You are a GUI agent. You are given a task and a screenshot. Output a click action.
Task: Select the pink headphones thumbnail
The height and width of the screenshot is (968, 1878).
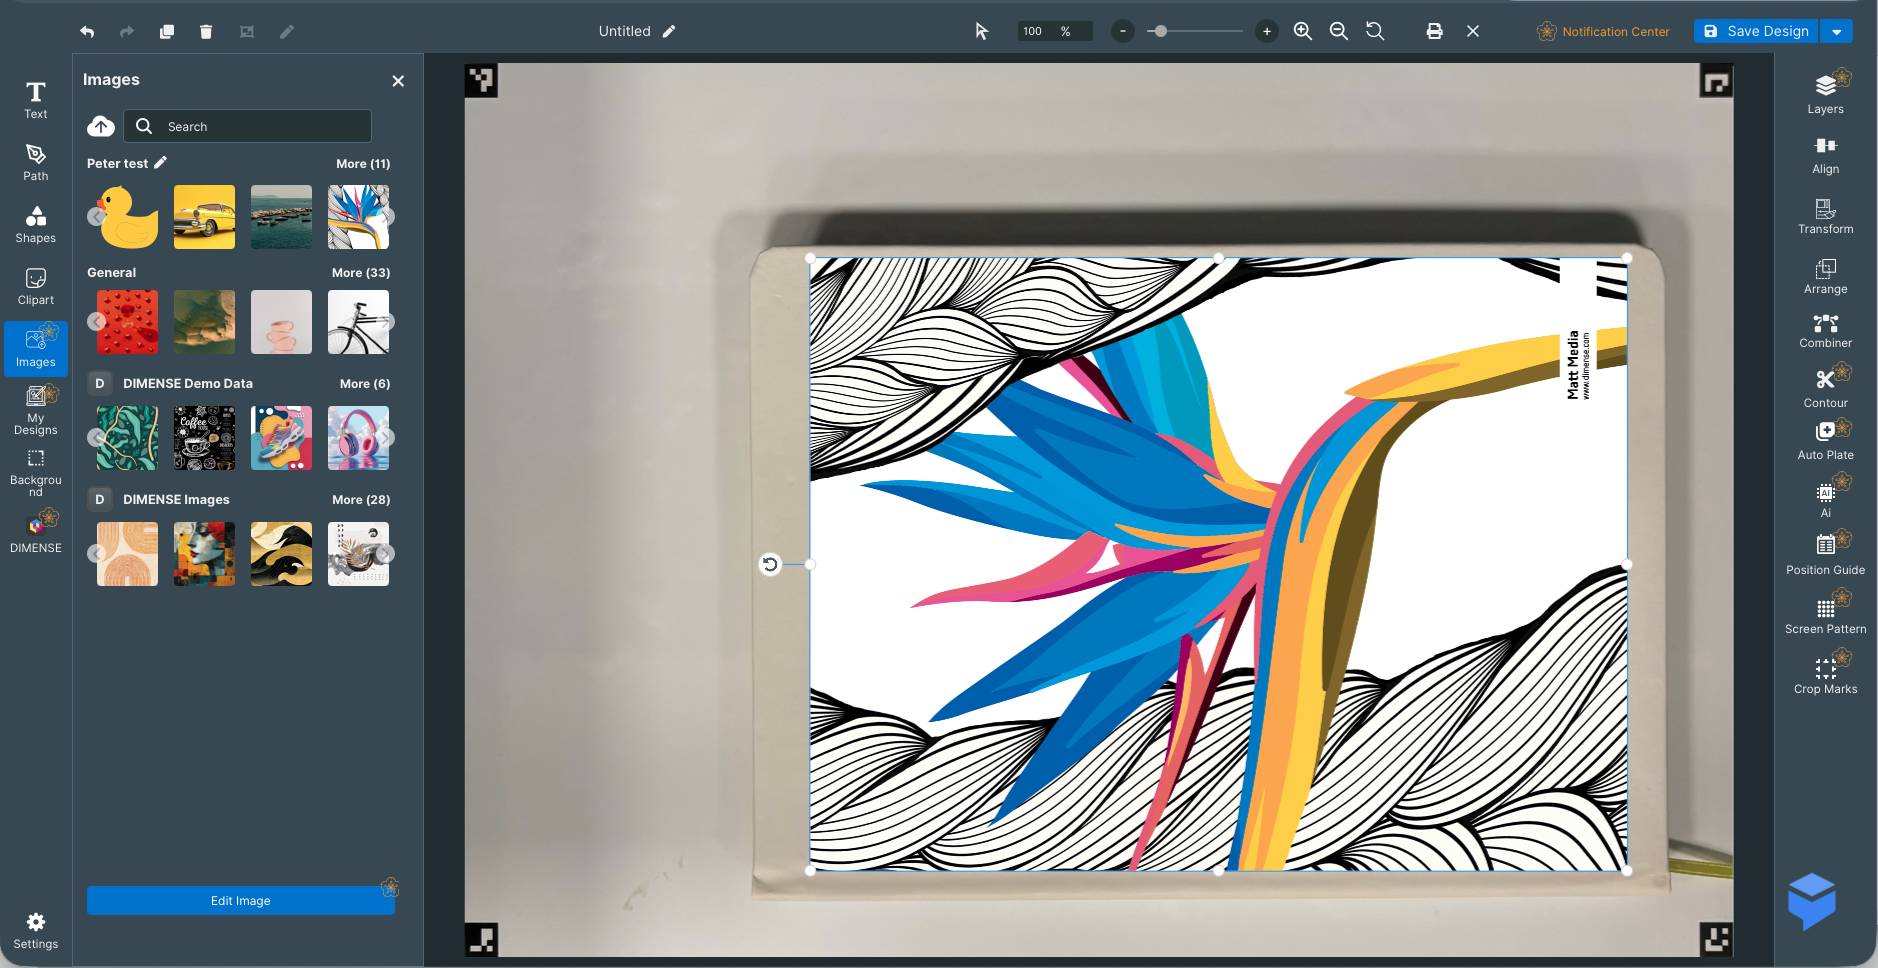(359, 438)
